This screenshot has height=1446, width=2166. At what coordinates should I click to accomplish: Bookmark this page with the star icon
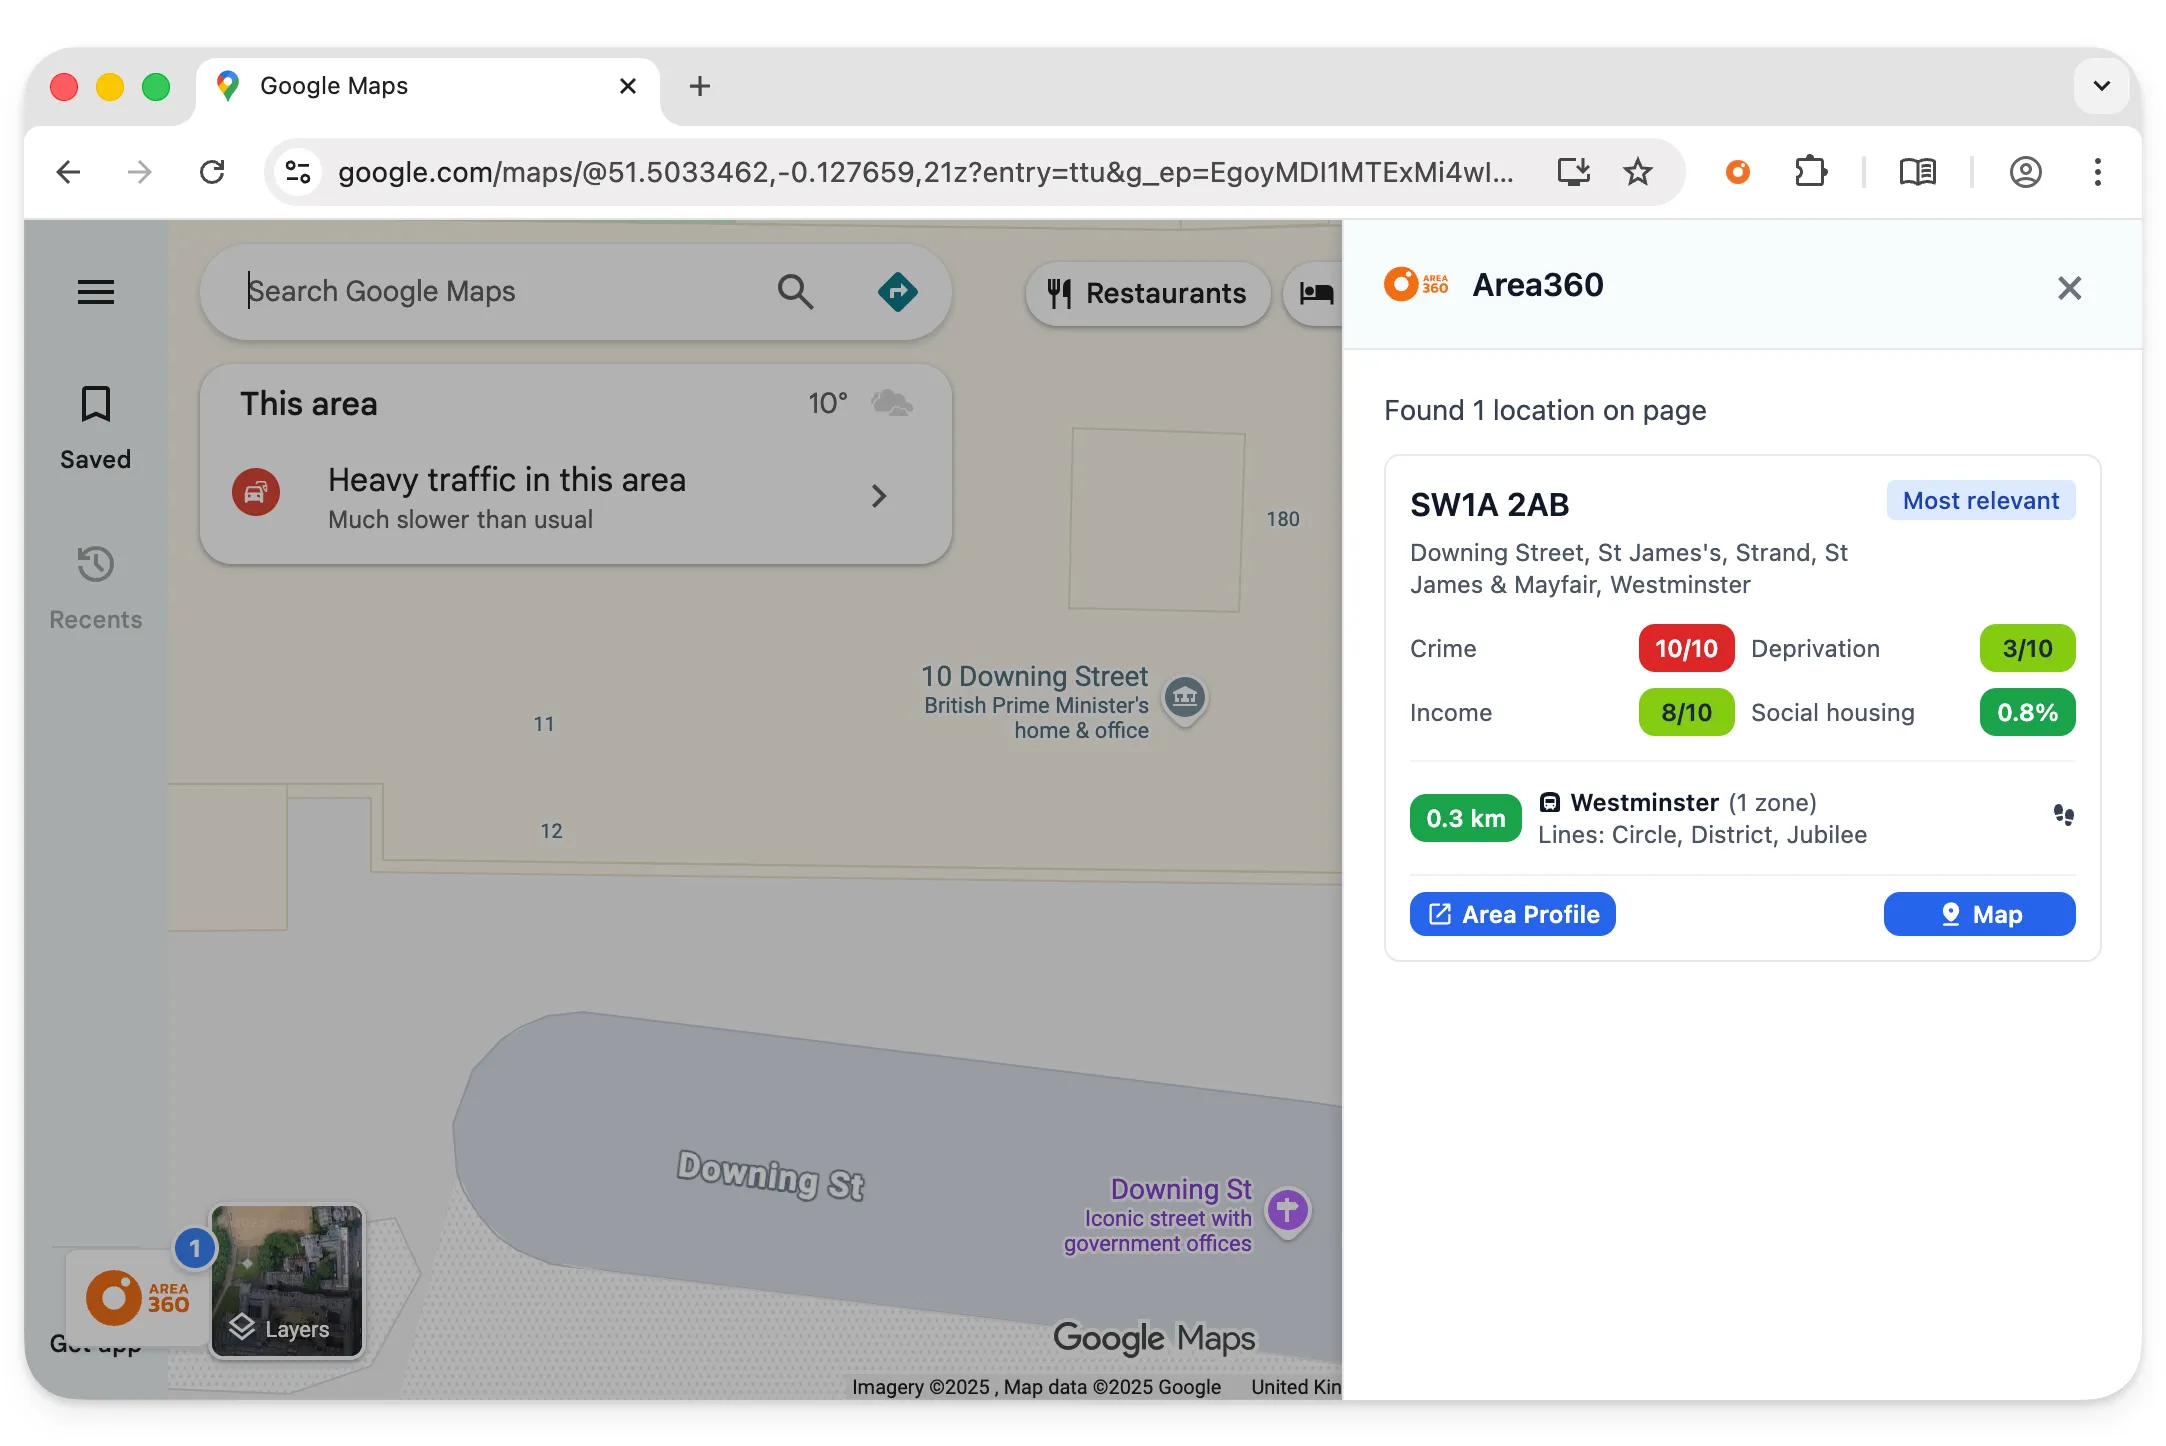(x=1638, y=171)
